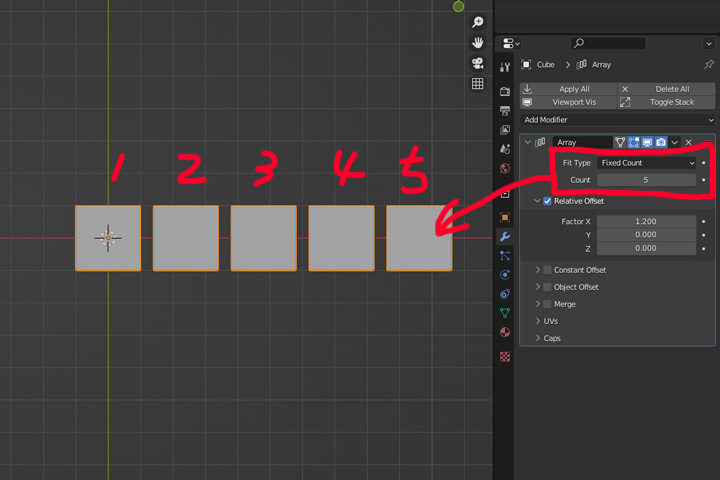Open the Array modifier extra options arrow

(675, 142)
